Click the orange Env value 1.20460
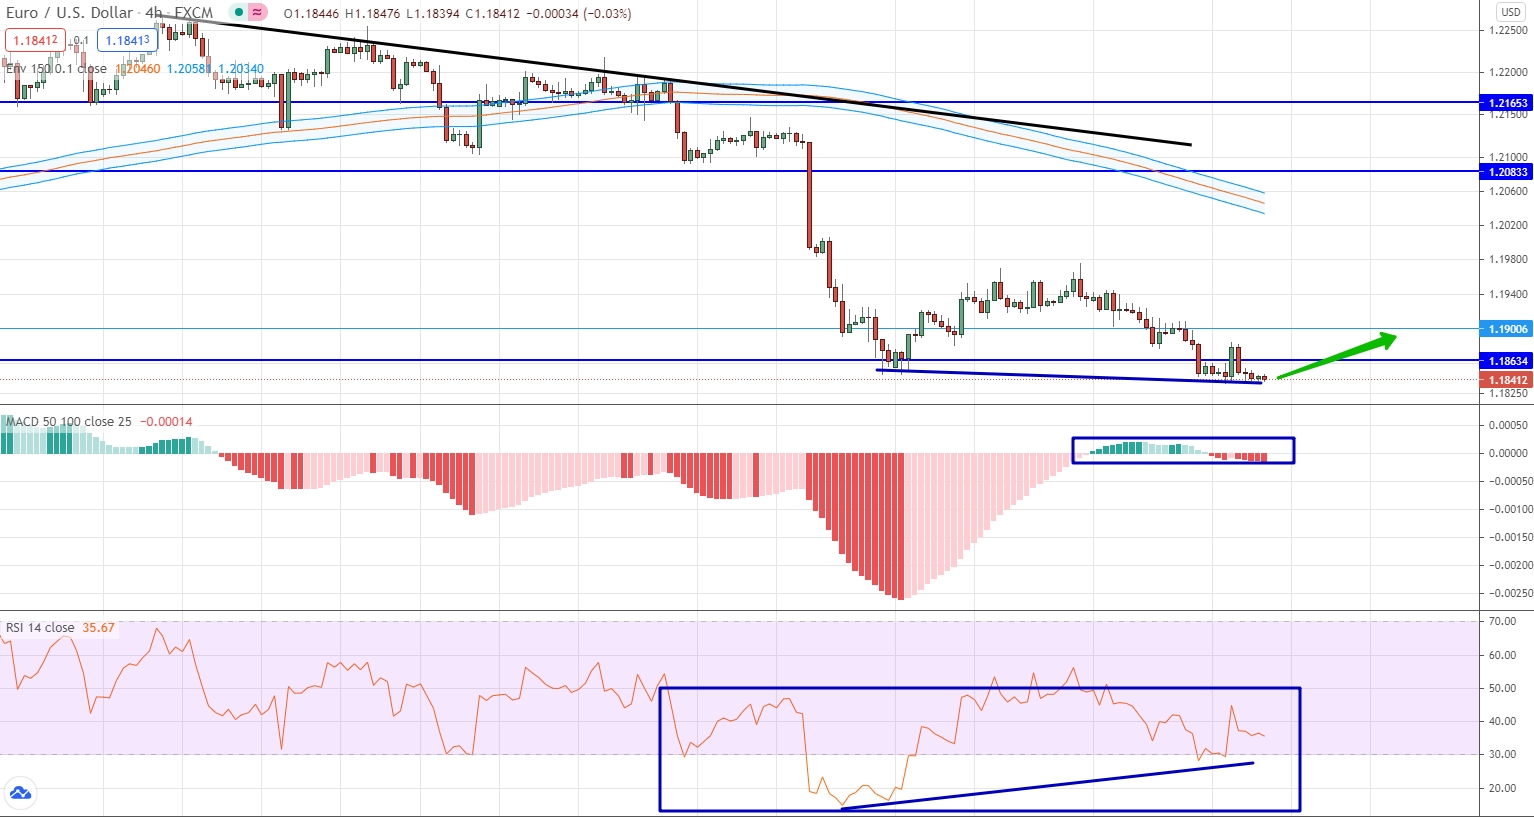The width and height of the screenshot is (1534, 817). coord(138,69)
